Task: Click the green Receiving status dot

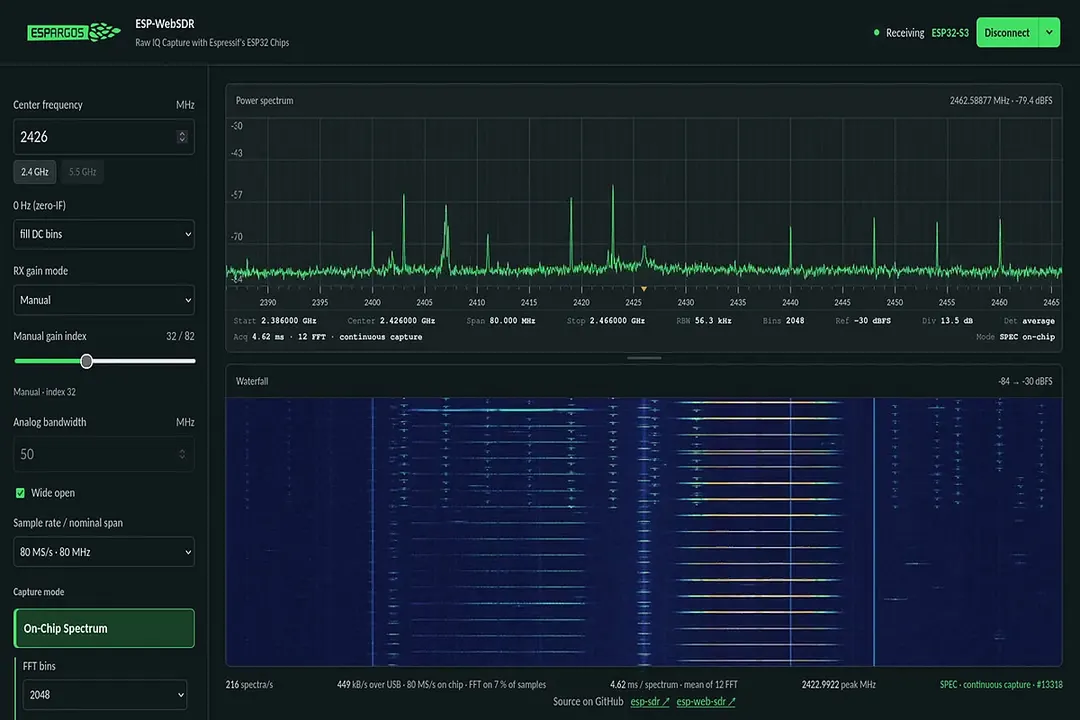Action: pos(876,32)
